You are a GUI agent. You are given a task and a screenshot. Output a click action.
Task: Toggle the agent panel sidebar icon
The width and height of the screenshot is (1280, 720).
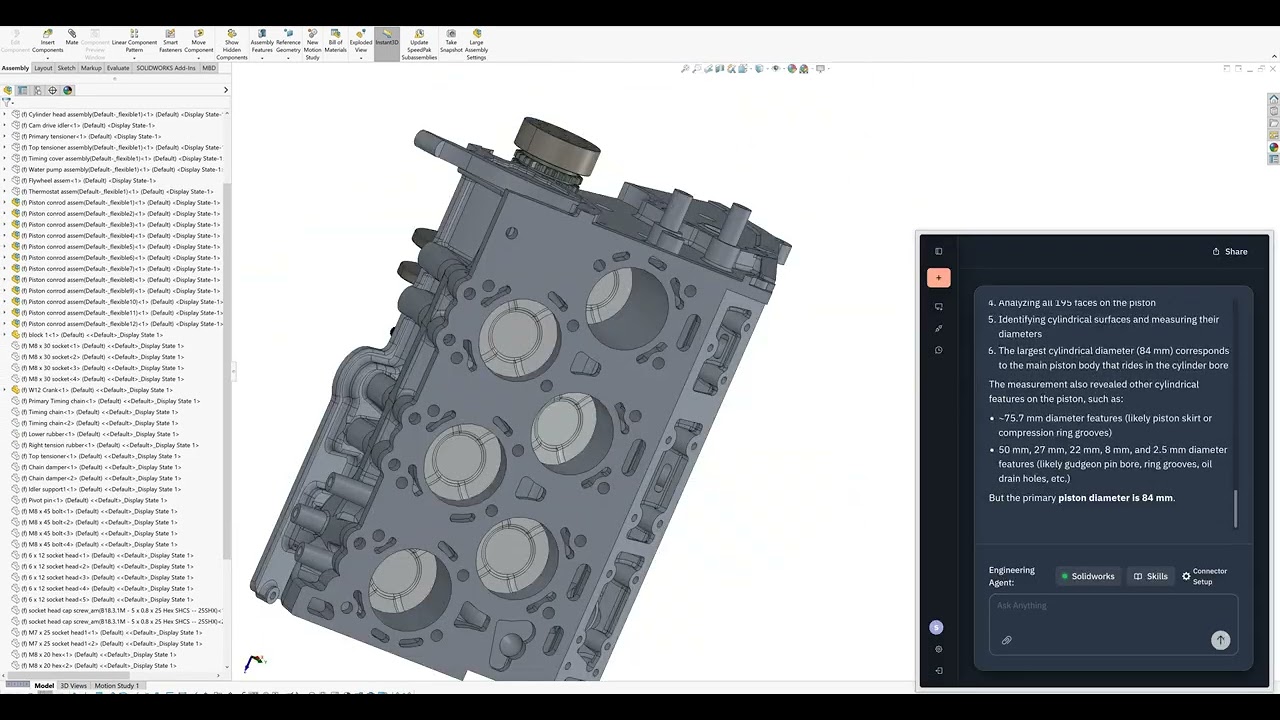click(x=938, y=251)
